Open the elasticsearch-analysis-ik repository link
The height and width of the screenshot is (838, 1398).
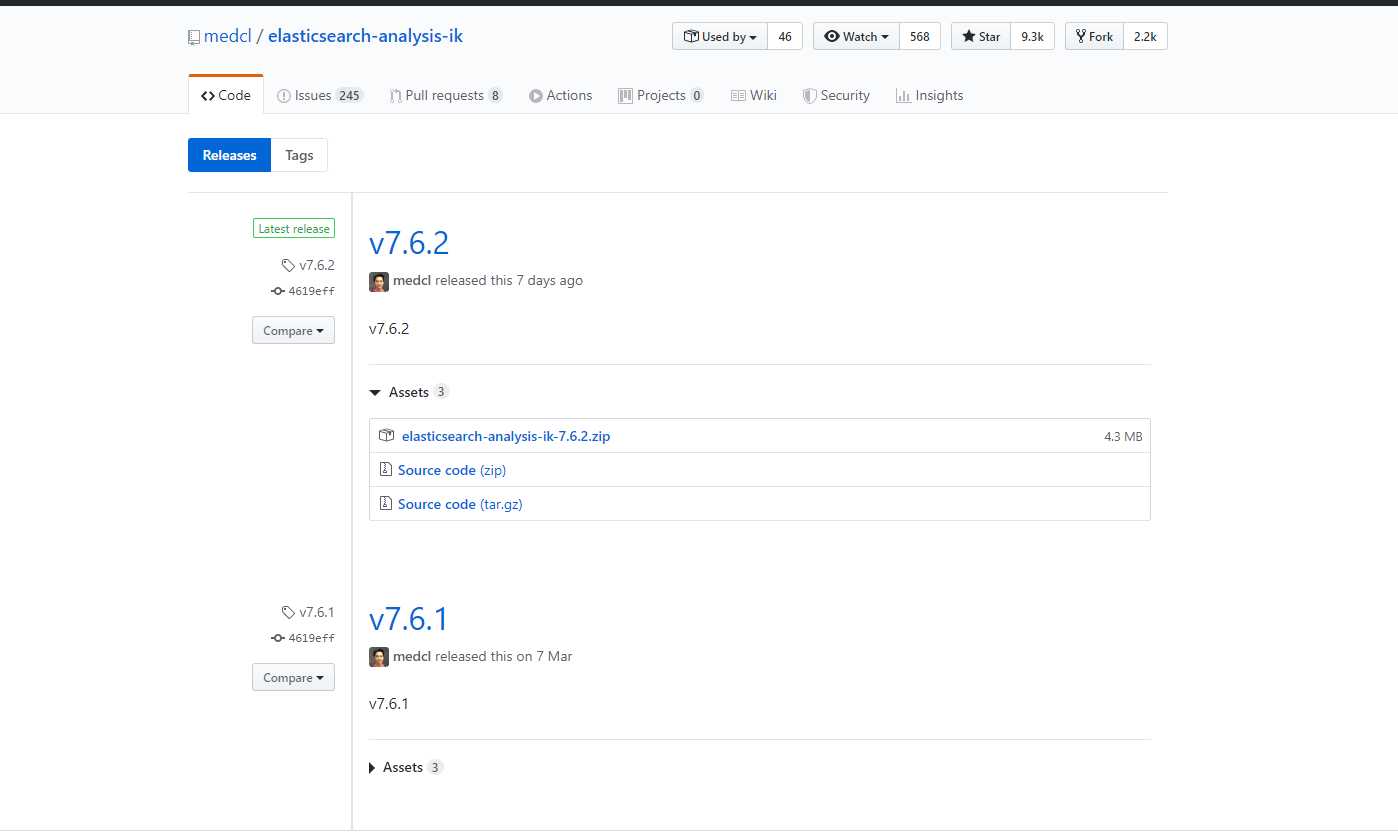365,36
